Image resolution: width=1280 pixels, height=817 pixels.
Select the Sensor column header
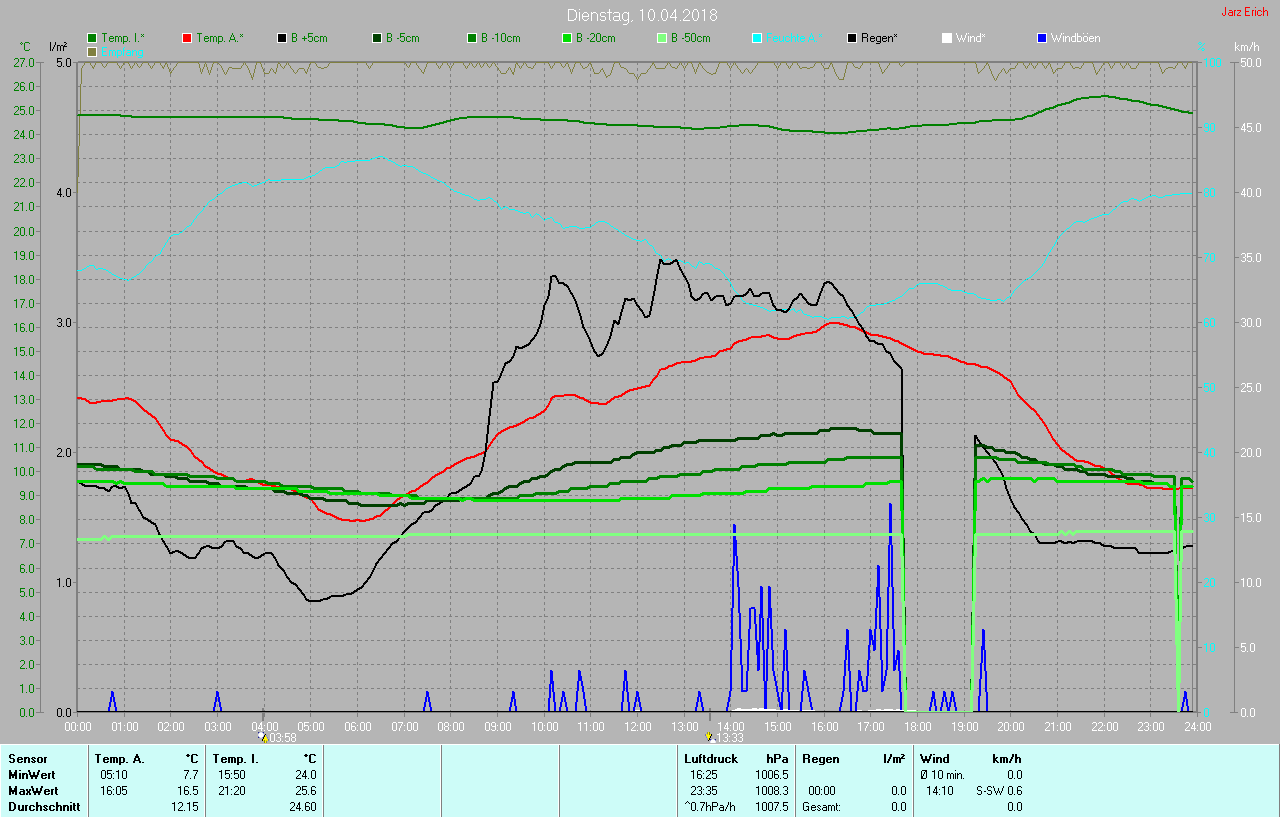click(27, 759)
